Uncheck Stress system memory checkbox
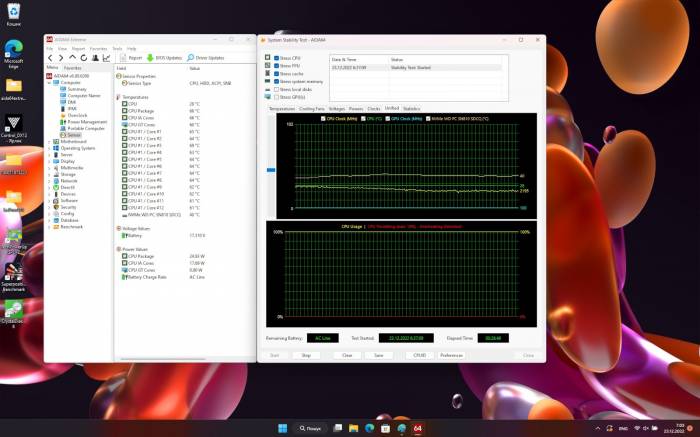 click(x=276, y=81)
